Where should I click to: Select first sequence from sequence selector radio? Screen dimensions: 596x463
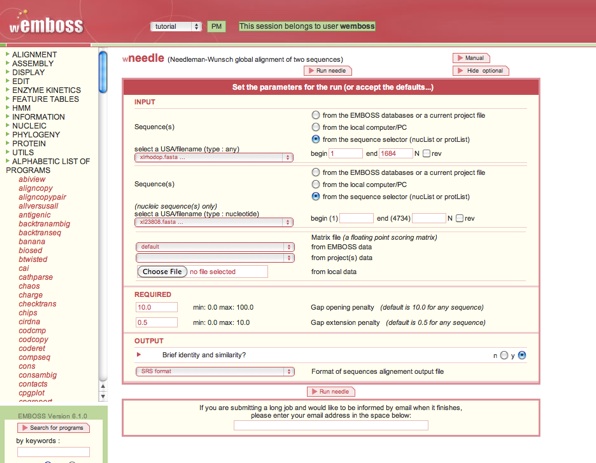315,139
